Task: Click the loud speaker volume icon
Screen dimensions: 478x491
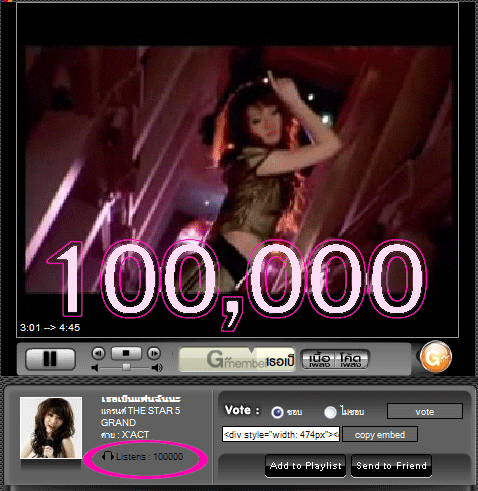Action: [157, 368]
